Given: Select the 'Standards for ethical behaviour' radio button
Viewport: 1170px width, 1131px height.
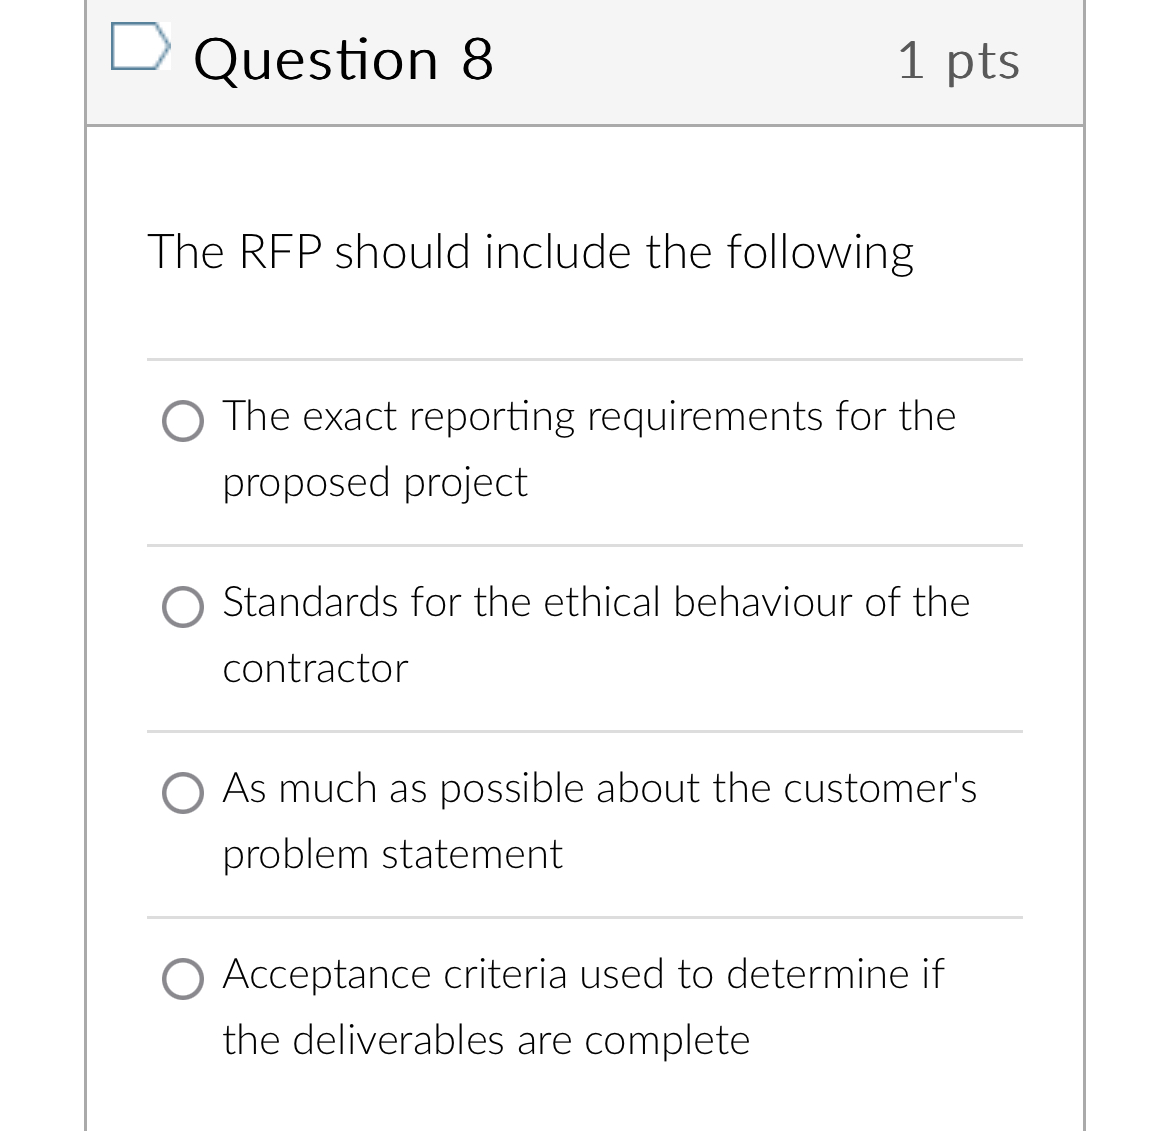Looking at the screenshot, I should click(184, 607).
